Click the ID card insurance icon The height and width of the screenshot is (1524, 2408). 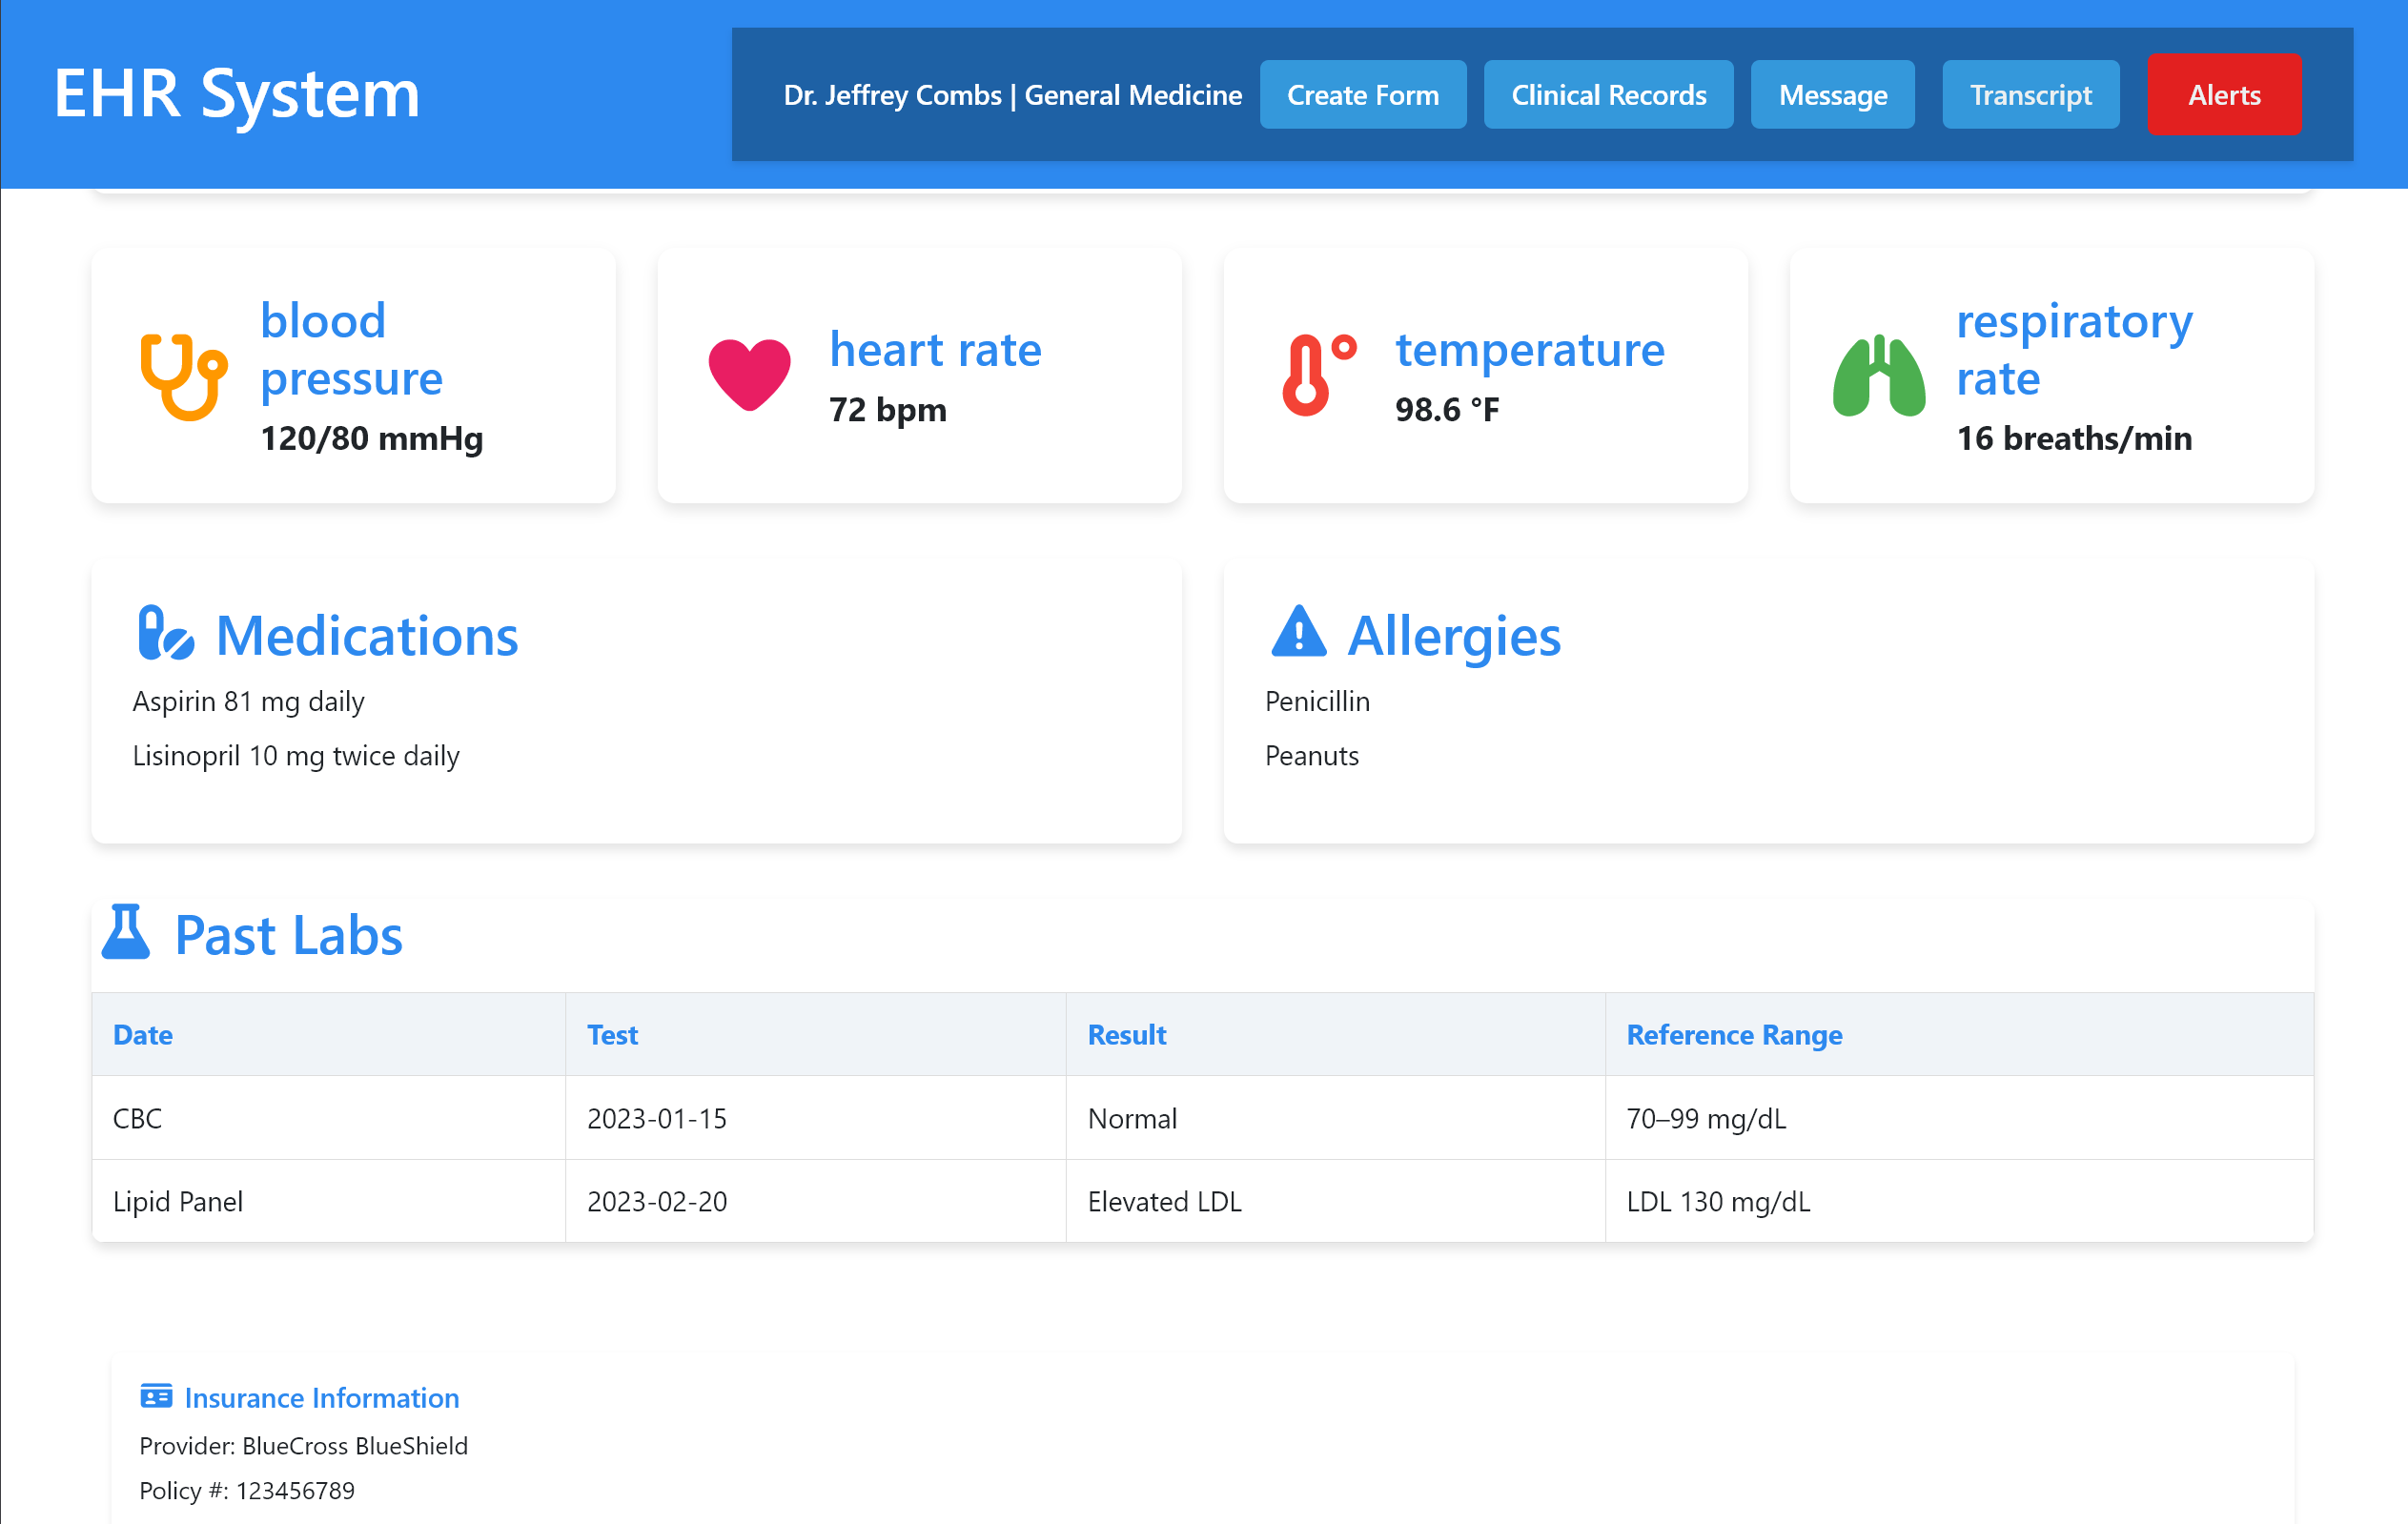156,1396
